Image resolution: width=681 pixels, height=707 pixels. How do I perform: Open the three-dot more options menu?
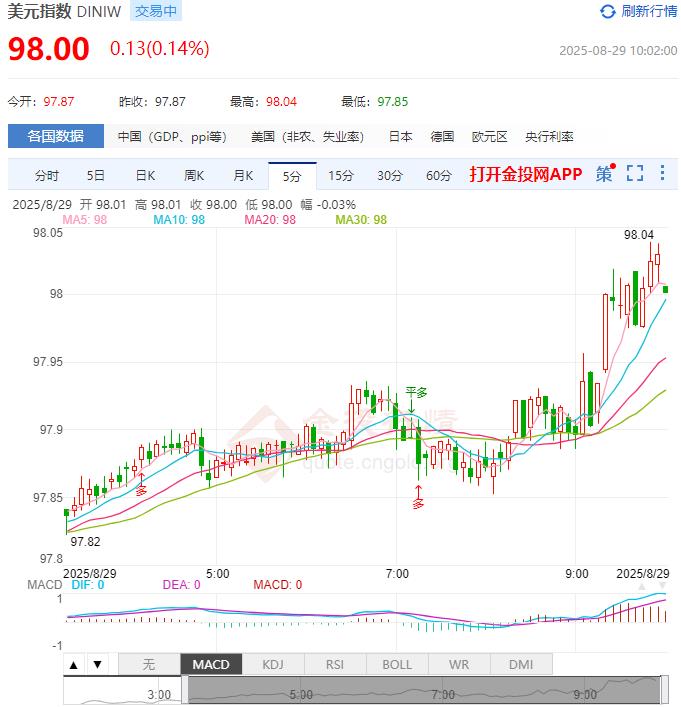tap(662, 174)
